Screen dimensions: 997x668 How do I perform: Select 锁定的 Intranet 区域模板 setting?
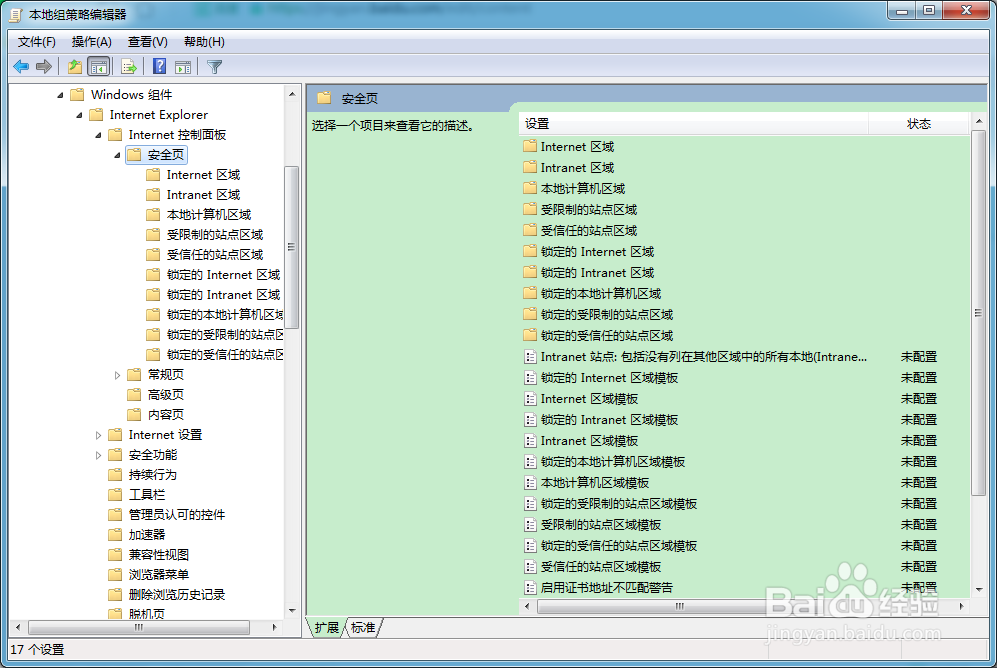[609, 419]
